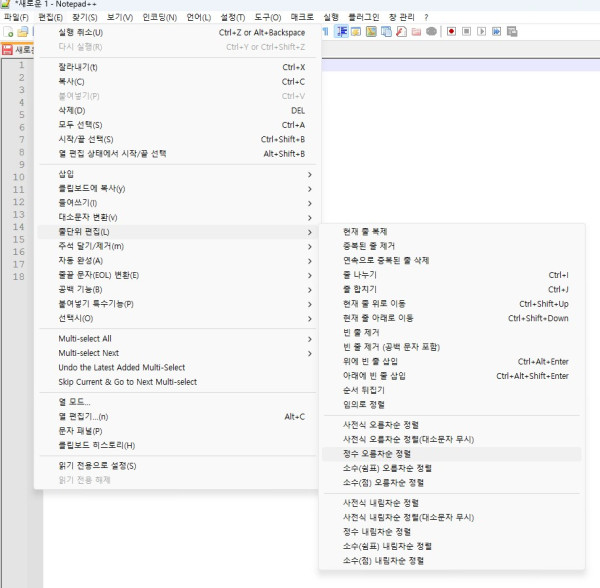Click the run macro multiple times icon
600x588 pixels.
[497, 31]
